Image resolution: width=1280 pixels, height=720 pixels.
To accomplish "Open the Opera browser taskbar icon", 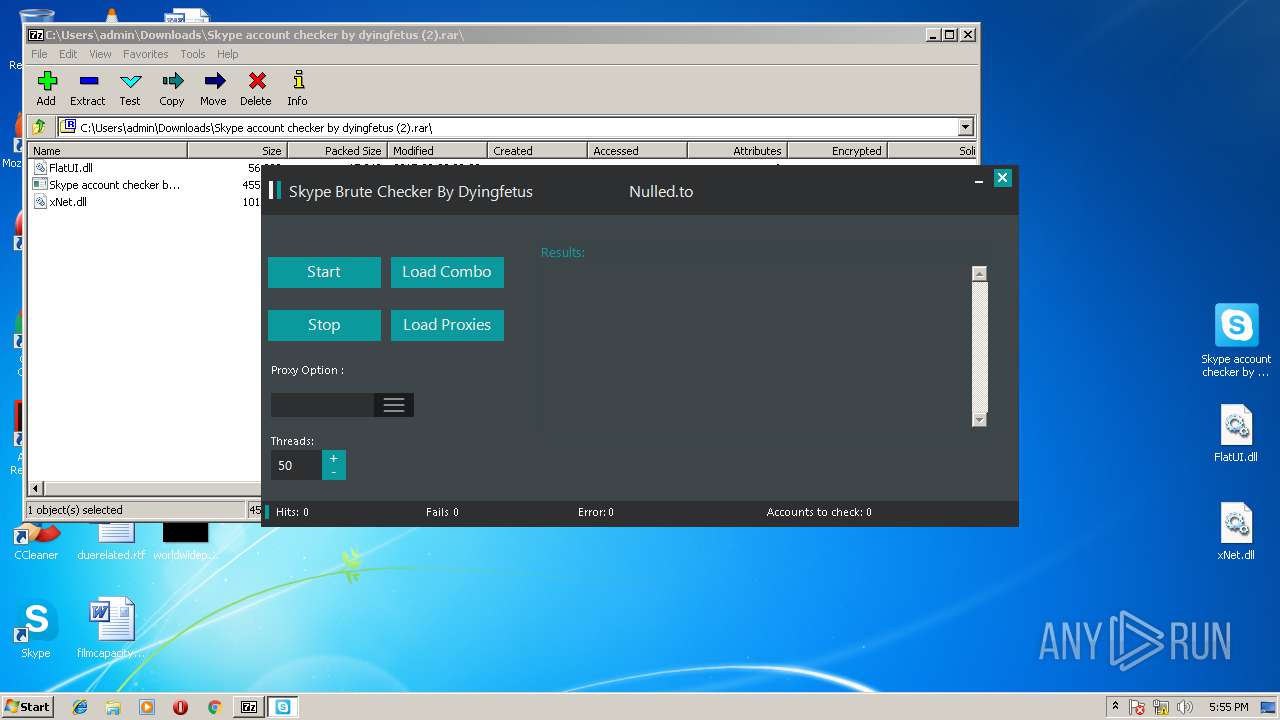I will [181, 707].
